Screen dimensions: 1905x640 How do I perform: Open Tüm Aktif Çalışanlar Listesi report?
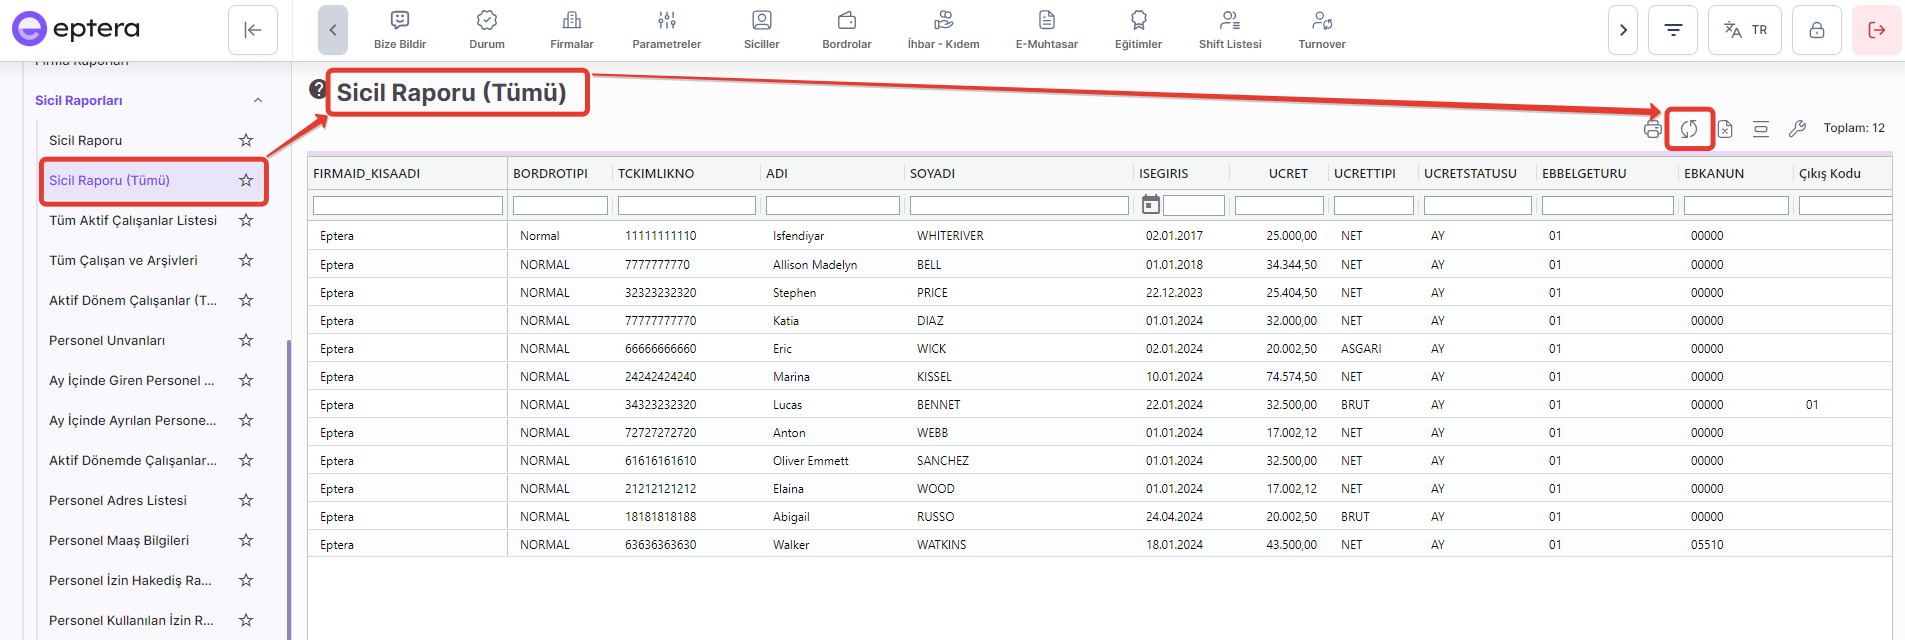click(133, 220)
